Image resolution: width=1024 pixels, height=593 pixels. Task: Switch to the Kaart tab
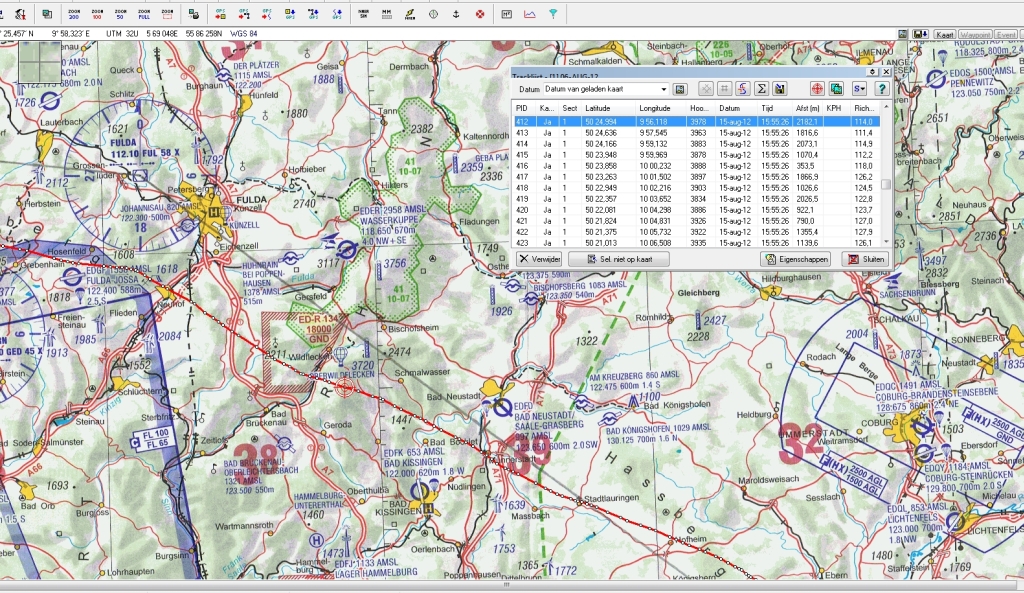(944, 34)
